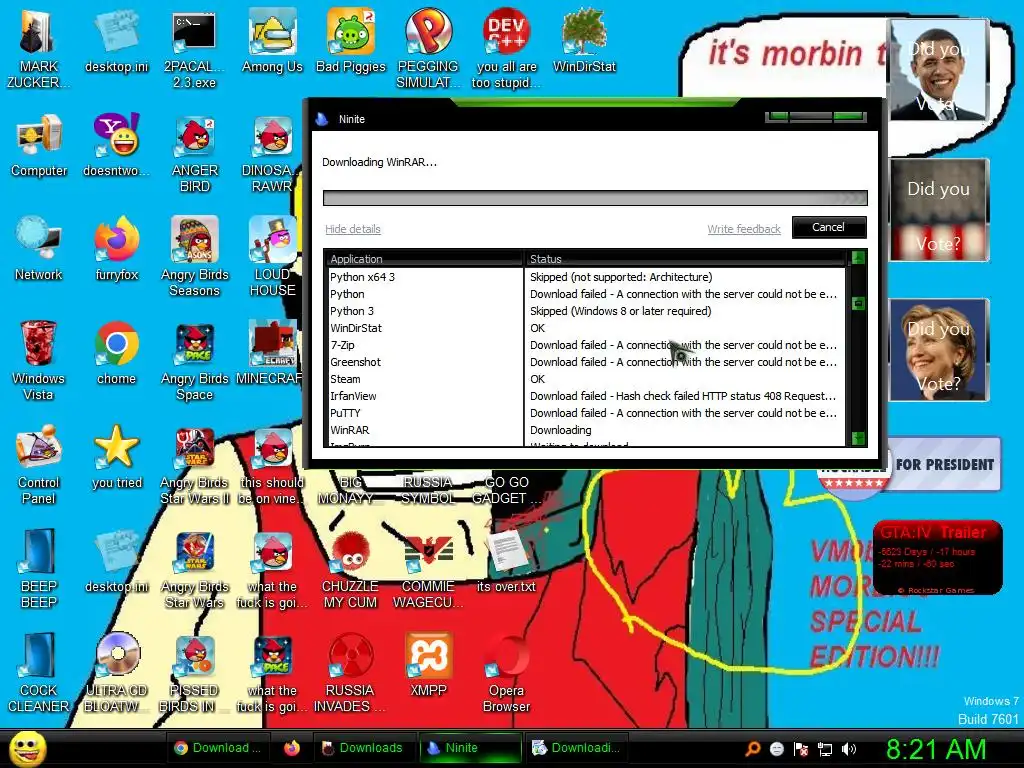Open Angry Birds Space shortcut
1024x768 pixels.
point(195,361)
